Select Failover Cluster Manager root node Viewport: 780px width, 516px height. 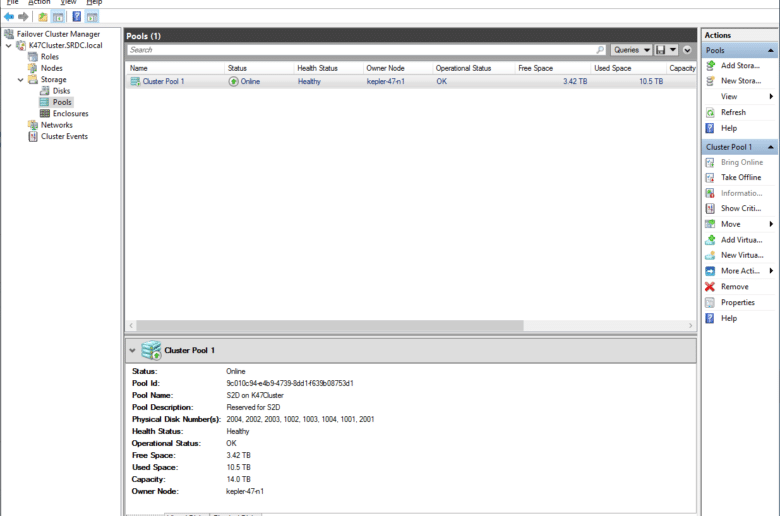coord(58,34)
